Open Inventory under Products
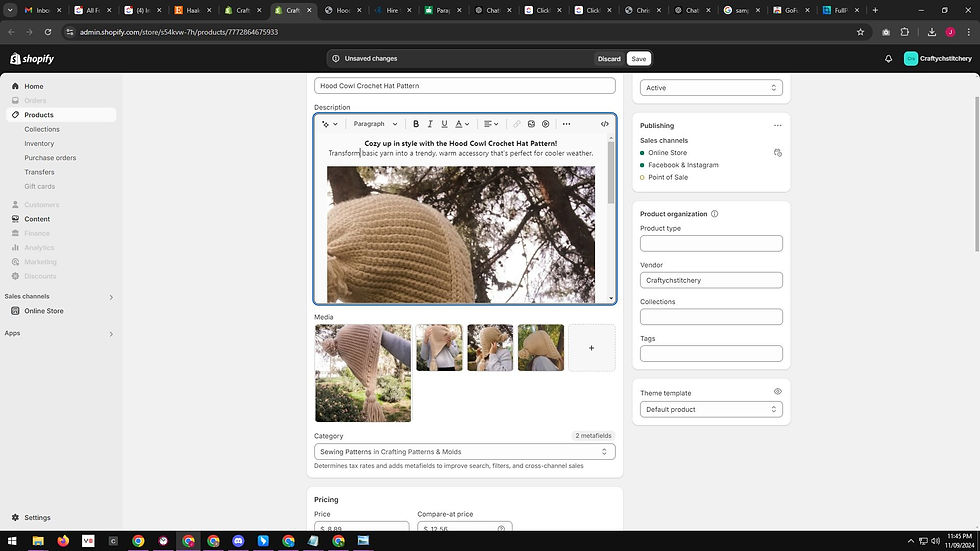Image resolution: width=980 pixels, height=551 pixels. pos(39,144)
